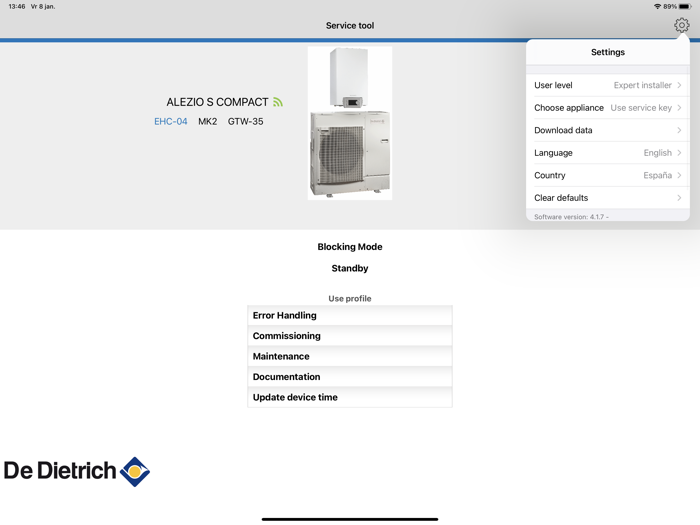
Task: Tap the Standby status text
Action: click(x=350, y=268)
